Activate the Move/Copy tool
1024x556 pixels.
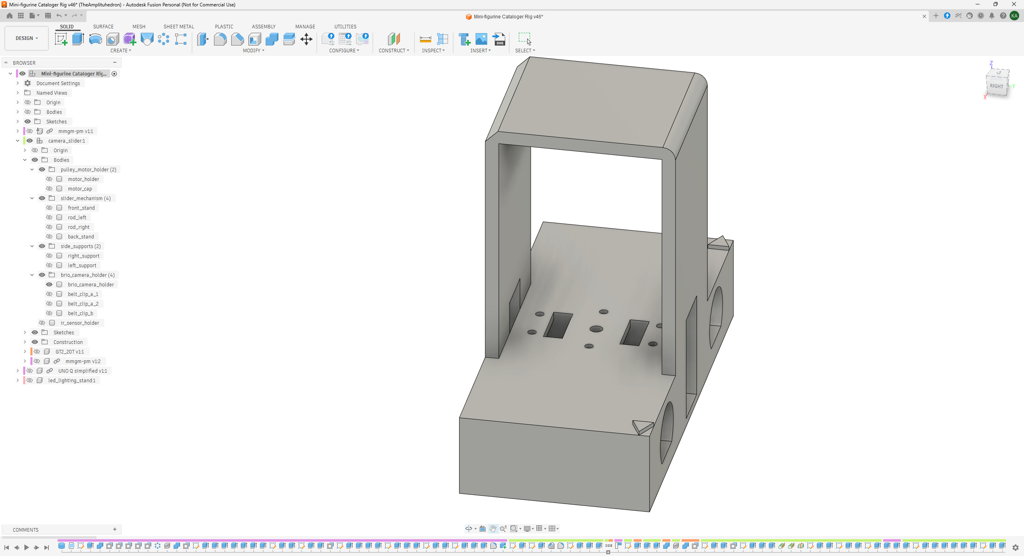point(306,39)
